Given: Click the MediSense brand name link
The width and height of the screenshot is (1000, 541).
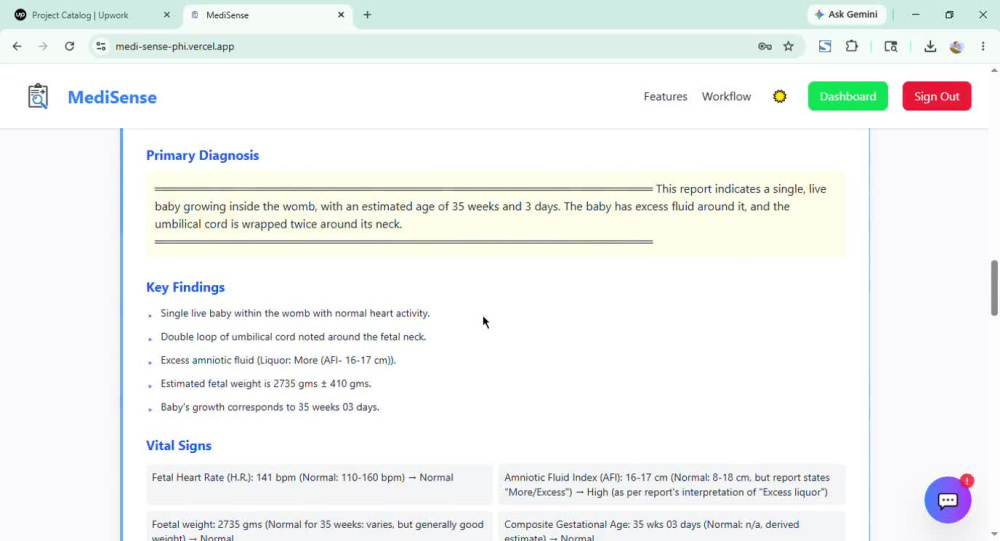Looking at the screenshot, I should click(x=112, y=97).
